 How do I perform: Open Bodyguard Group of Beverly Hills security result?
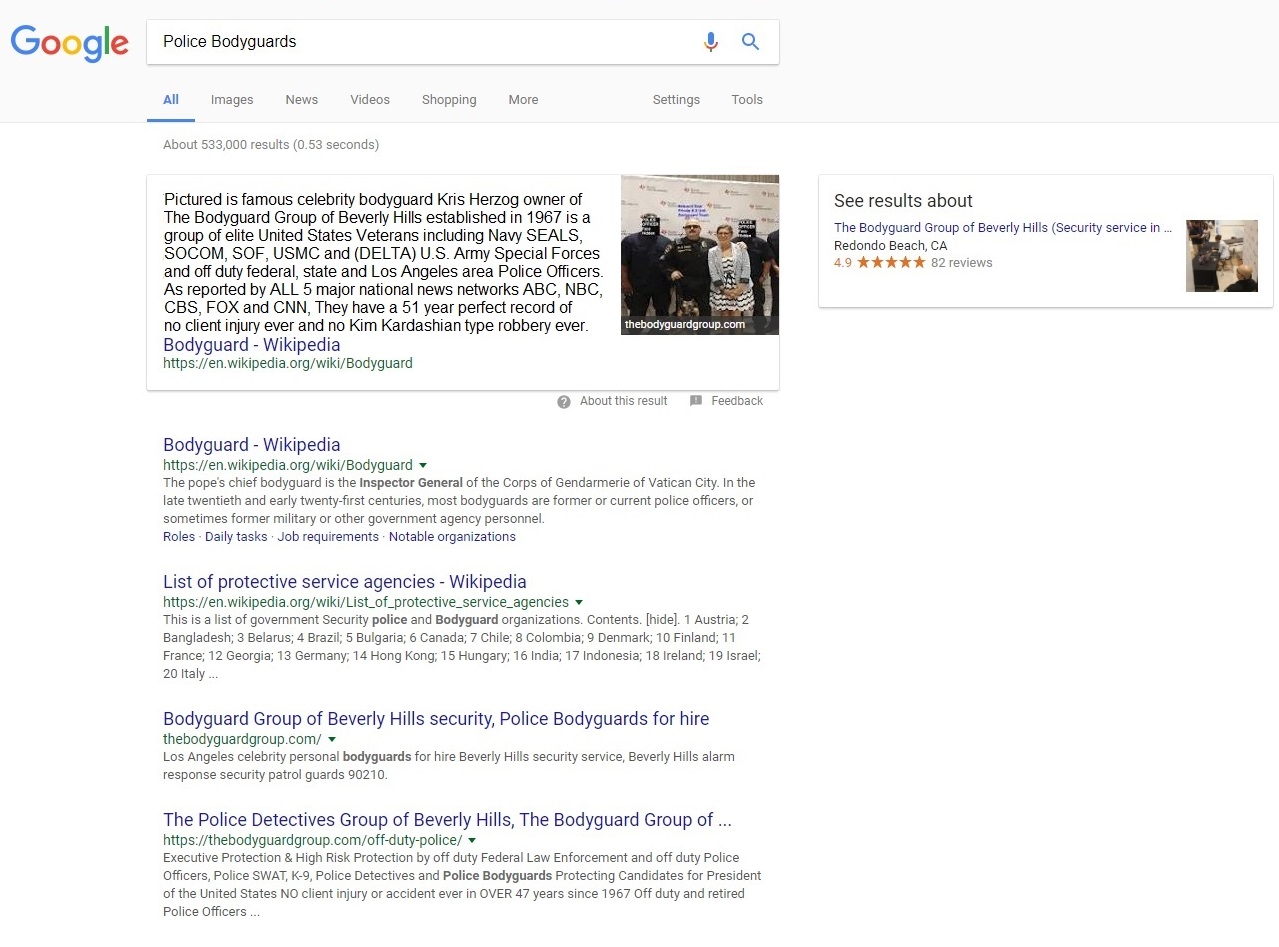click(x=436, y=719)
